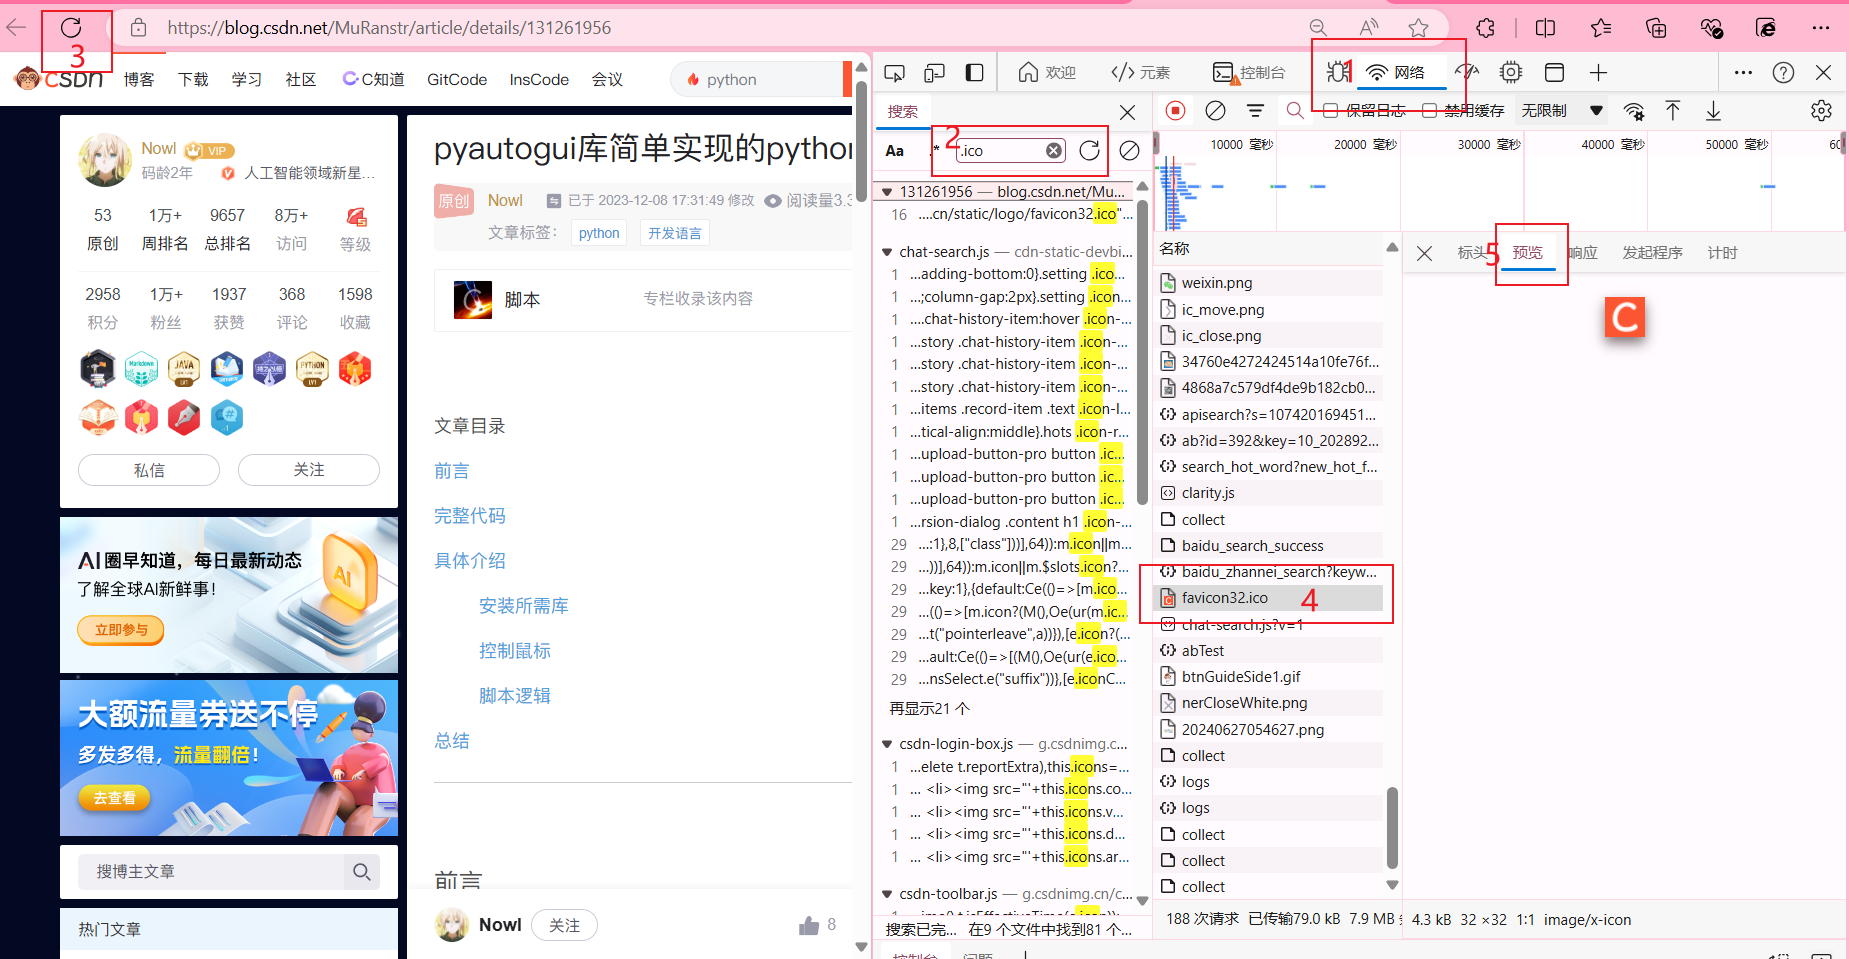Open the 完整代码 table of contents link
The image size is (1849, 959).
pyautogui.click(x=470, y=516)
